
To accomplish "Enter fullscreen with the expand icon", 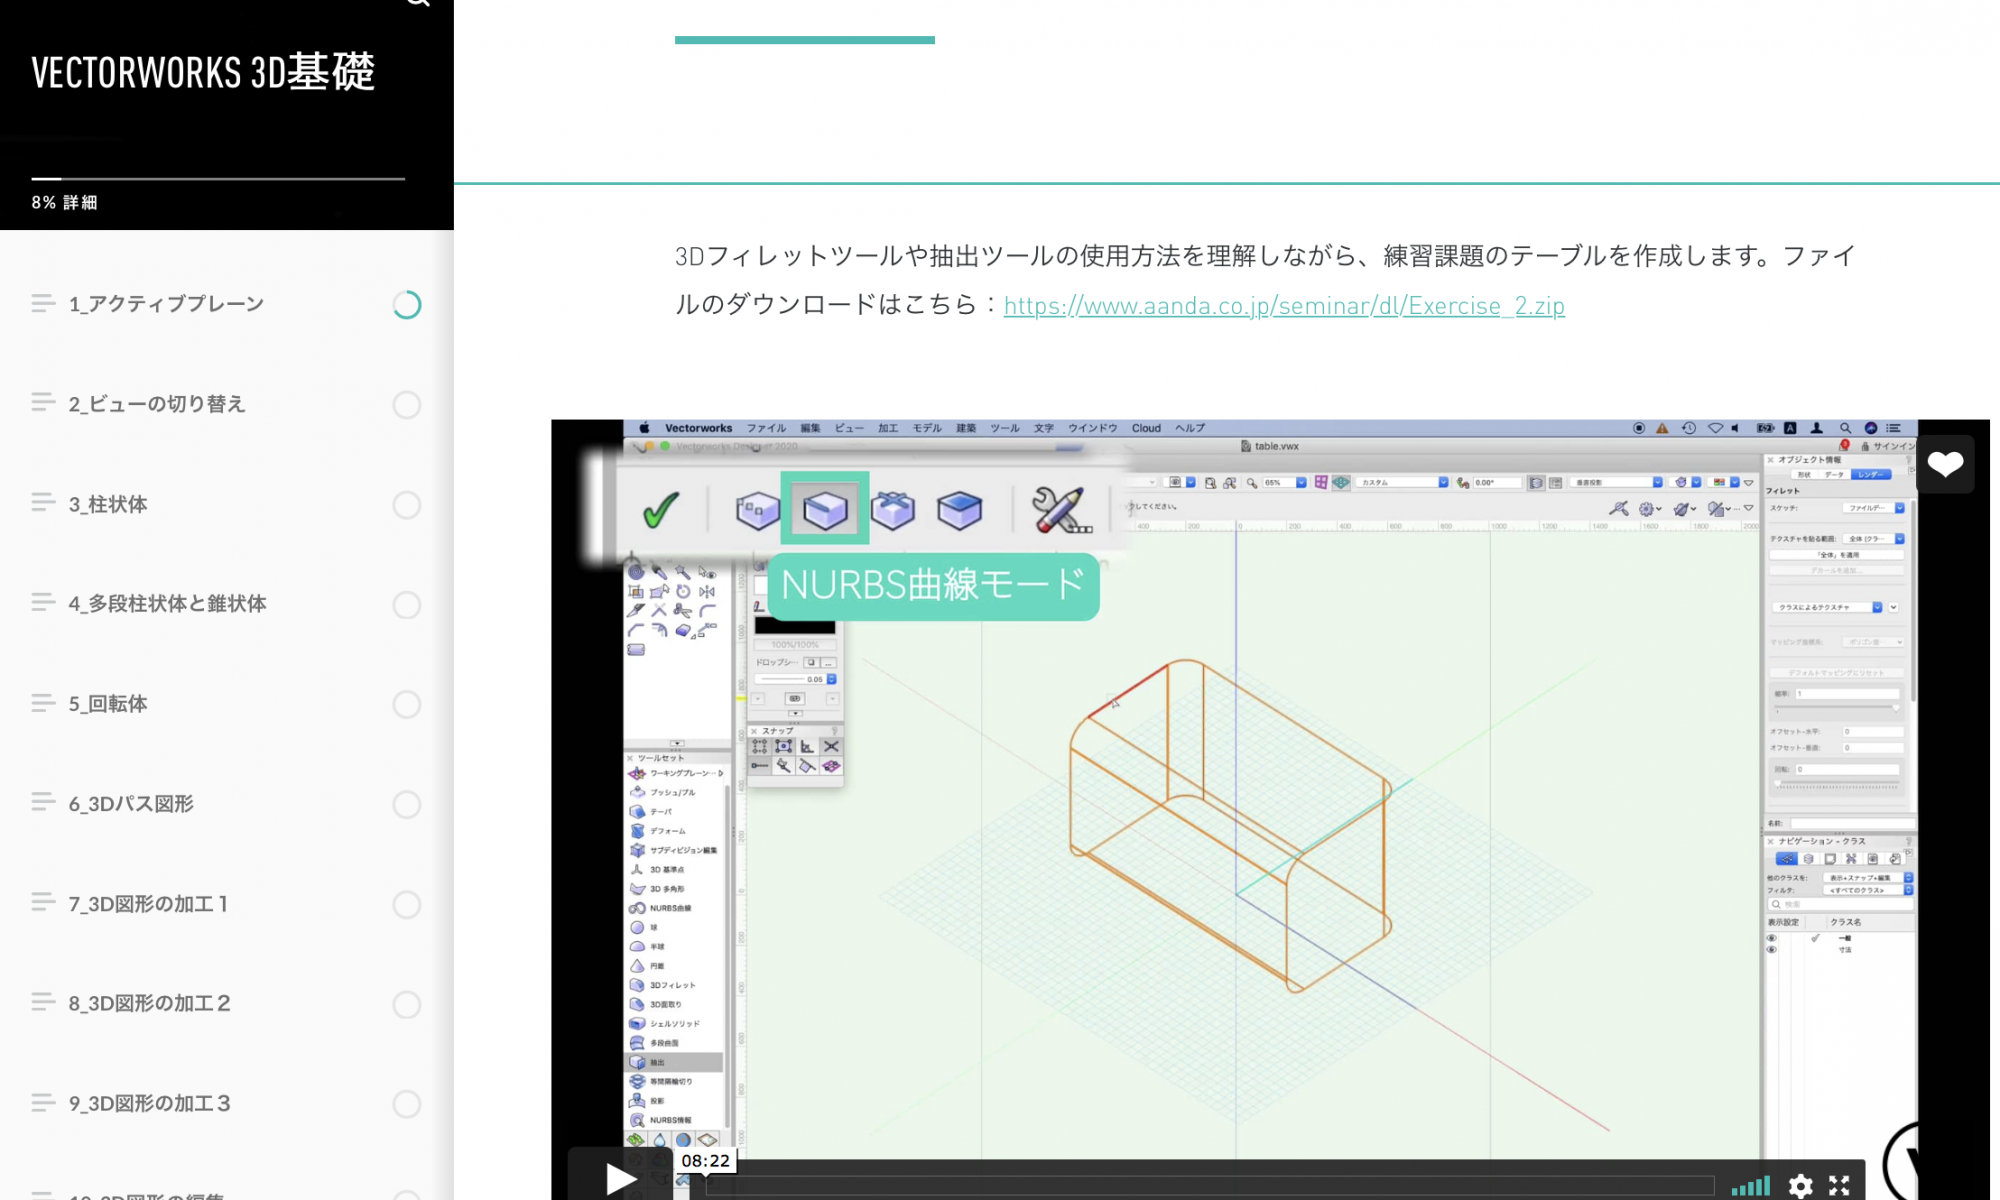I will tap(1839, 1186).
